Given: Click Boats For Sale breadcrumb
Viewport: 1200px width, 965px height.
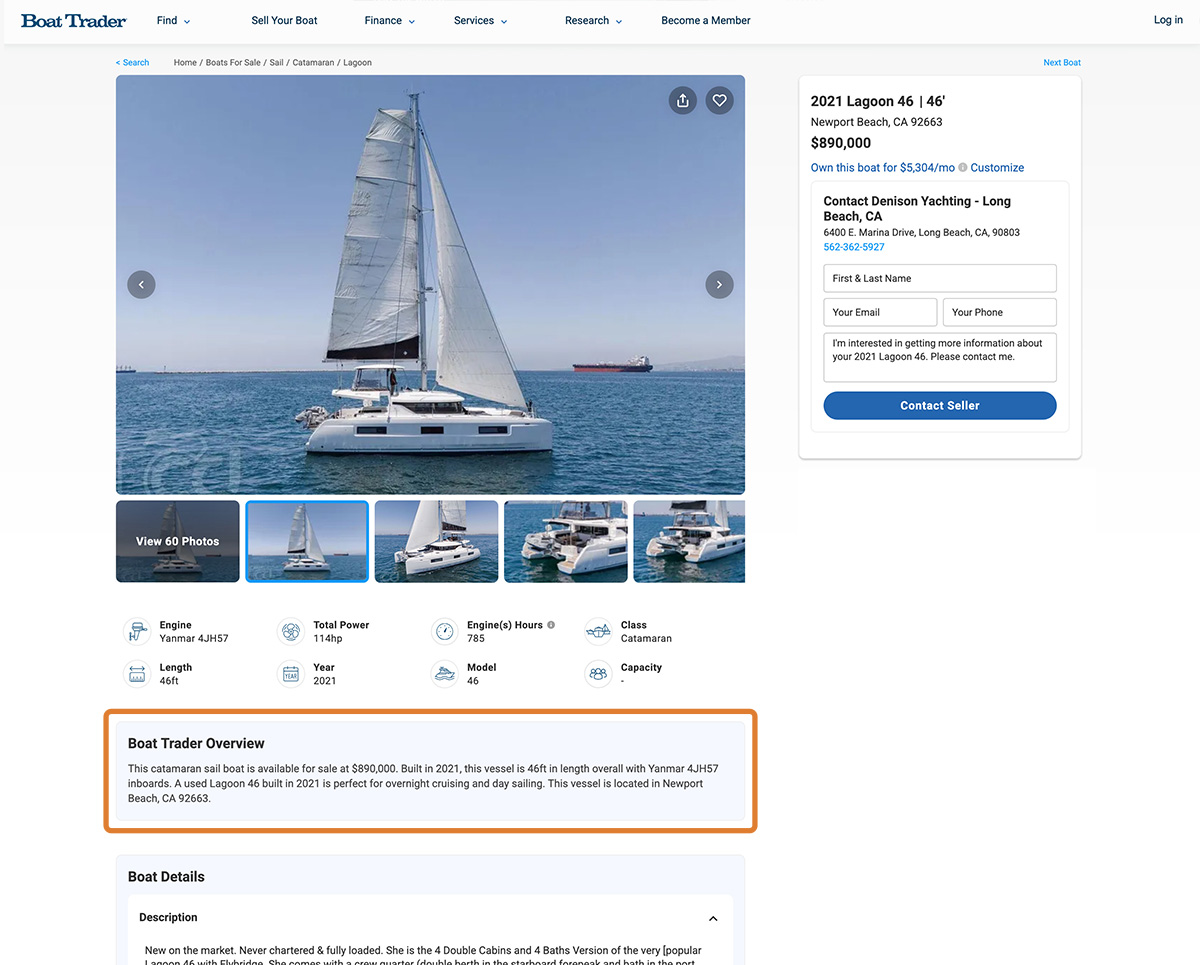Looking at the screenshot, I should pyautogui.click(x=233, y=63).
